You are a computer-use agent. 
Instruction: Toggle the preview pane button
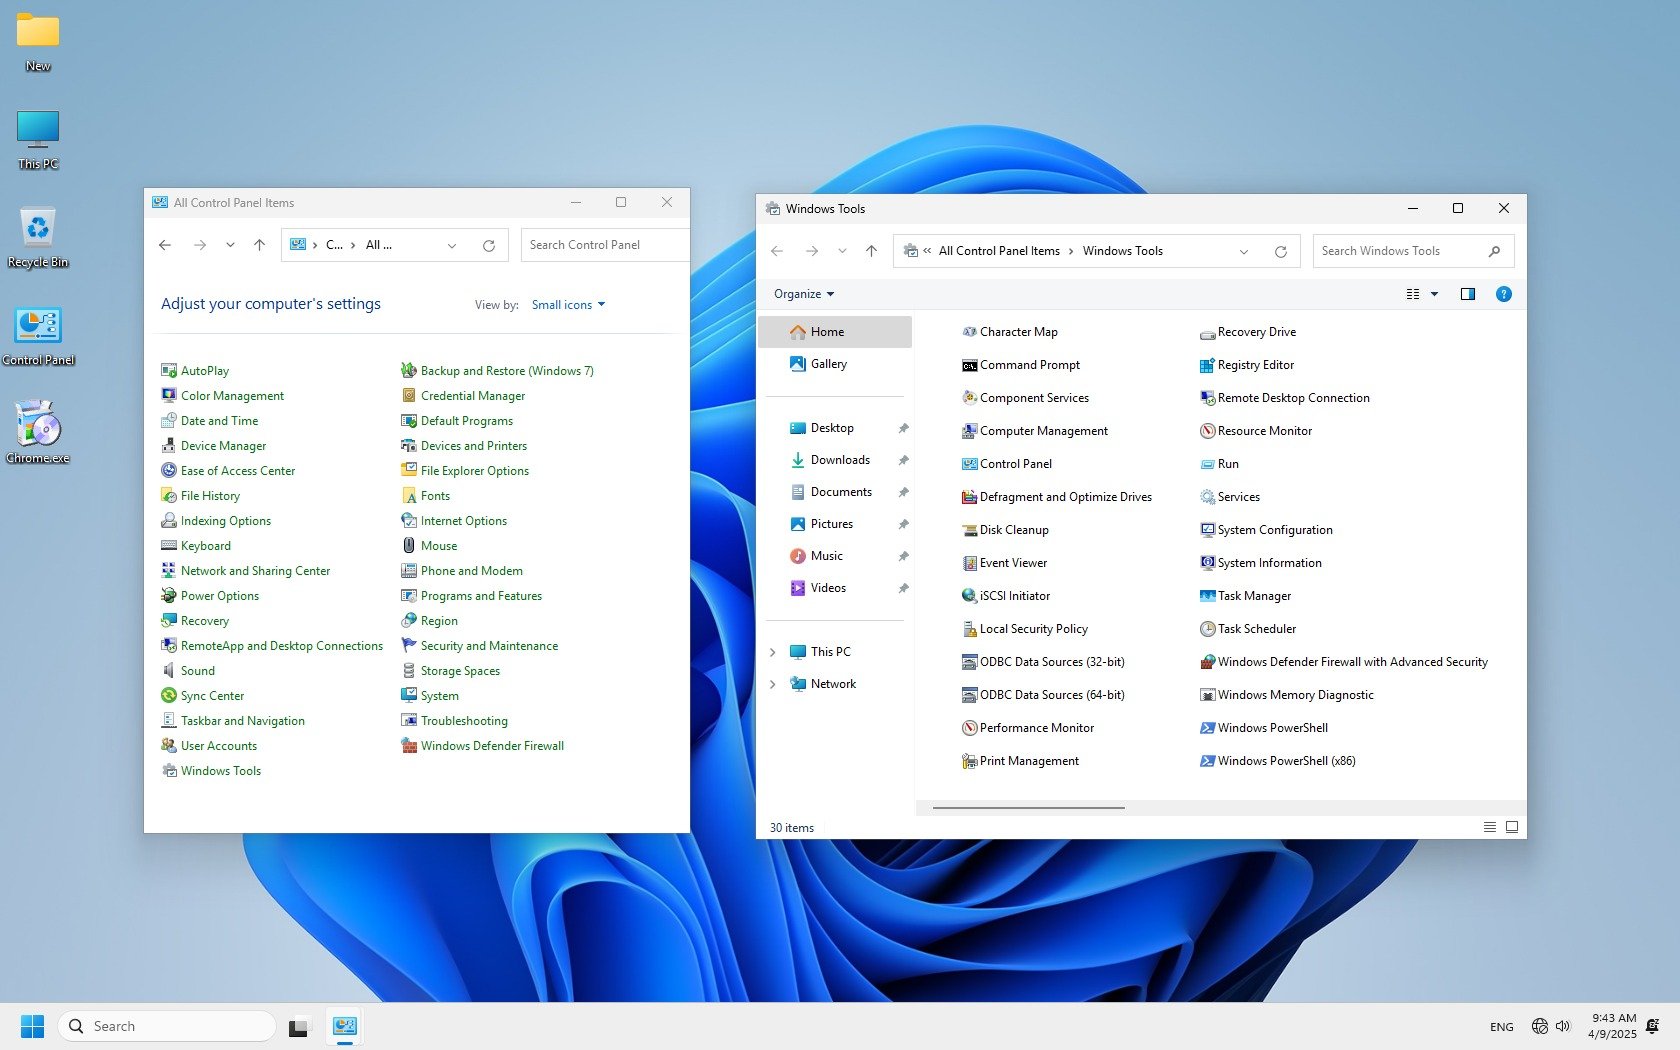(x=1467, y=294)
